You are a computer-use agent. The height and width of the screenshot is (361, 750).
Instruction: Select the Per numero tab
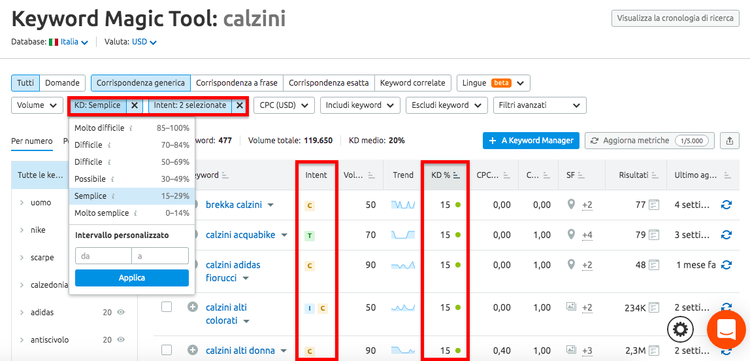pyautogui.click(x=32, y=141)
